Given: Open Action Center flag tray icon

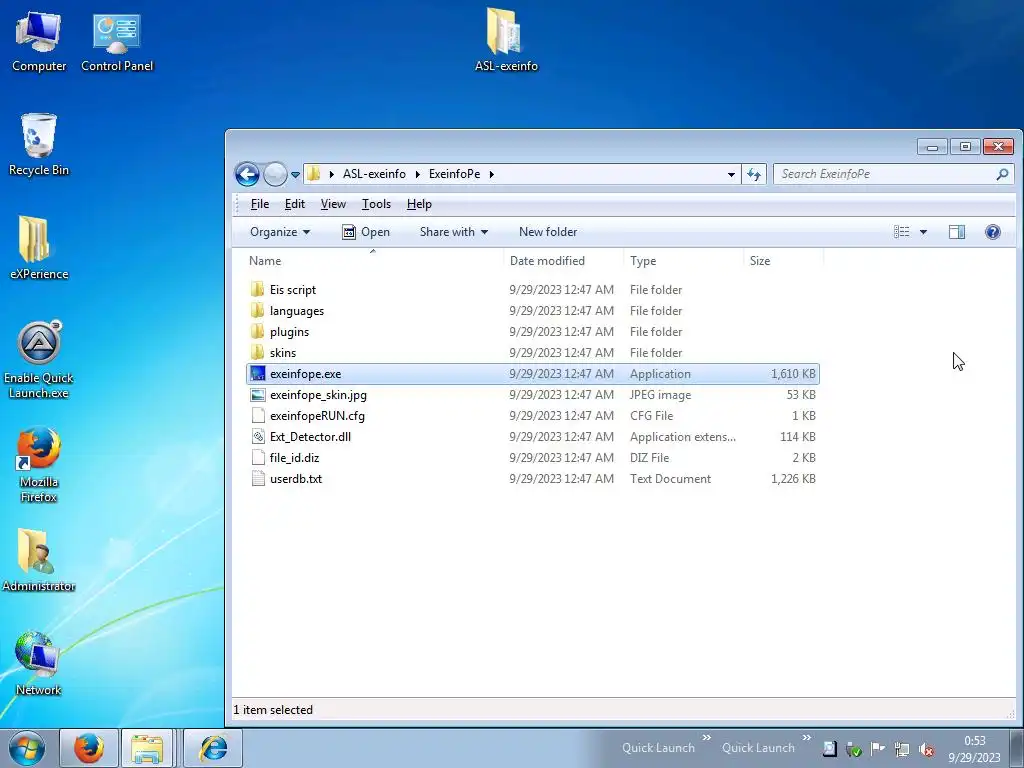Looking at the screenshot, I should click(878, 749).
